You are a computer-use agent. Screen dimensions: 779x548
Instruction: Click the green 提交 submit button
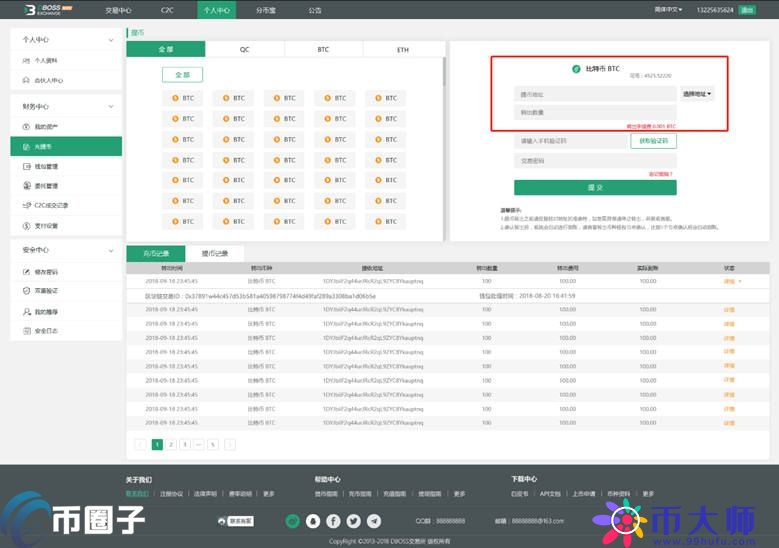tap(595, 187)
